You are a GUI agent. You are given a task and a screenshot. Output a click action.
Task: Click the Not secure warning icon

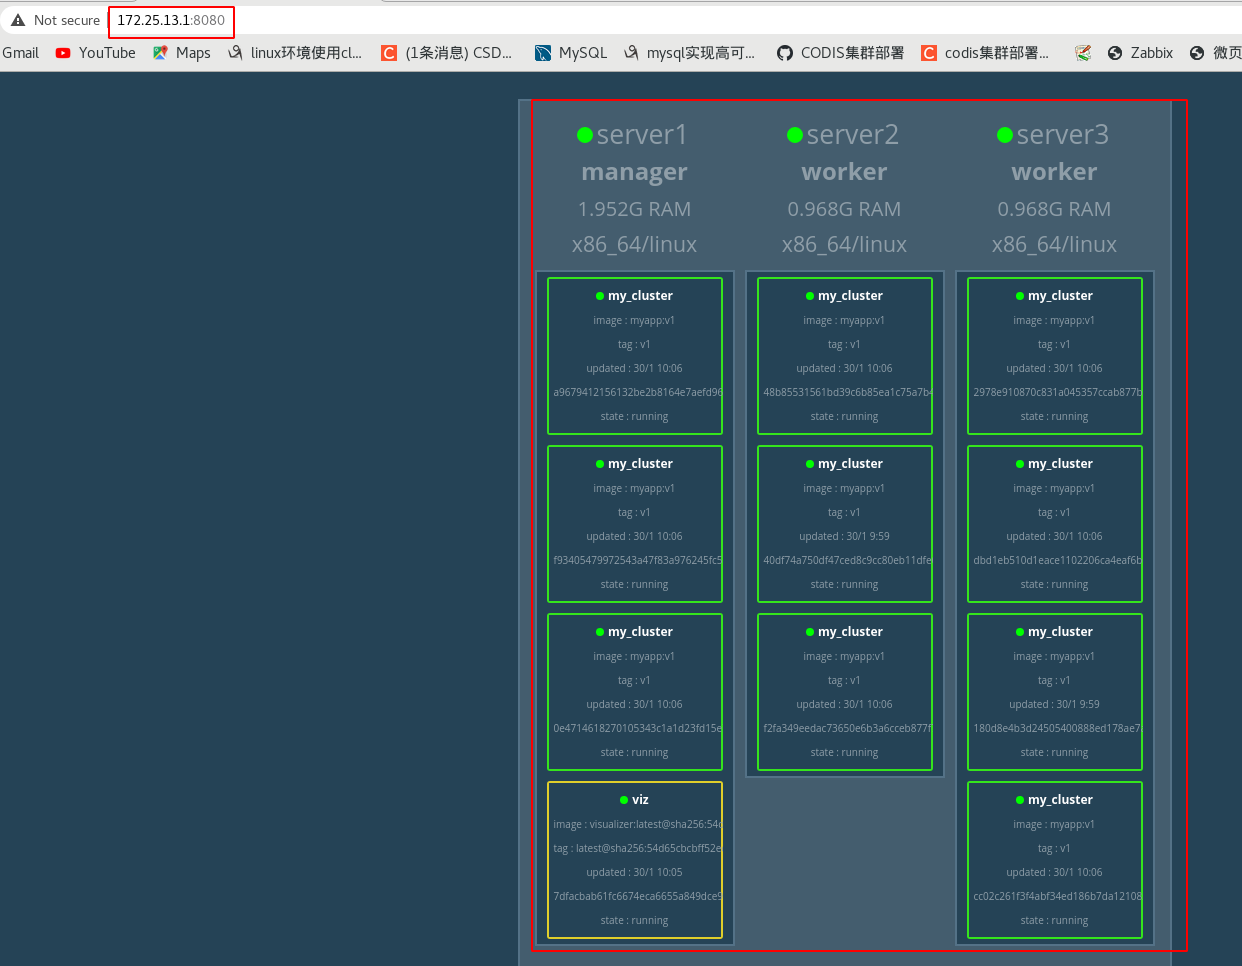[18, 20]
